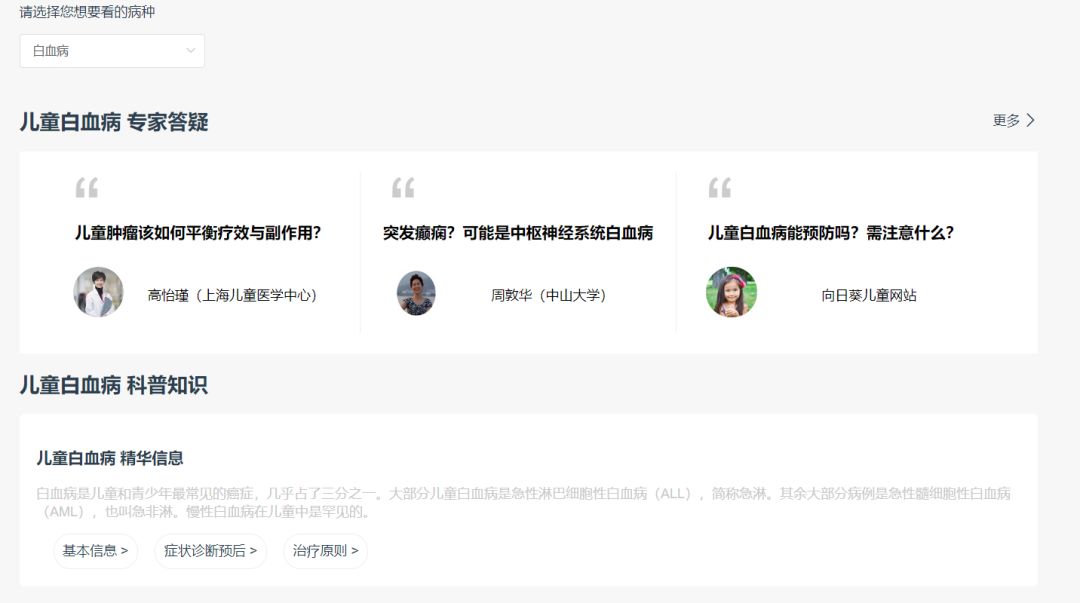The image size is (1080, 603).
Task: Click 周敦华's doctor avatar photo
Action: click(x=416, y=294)
